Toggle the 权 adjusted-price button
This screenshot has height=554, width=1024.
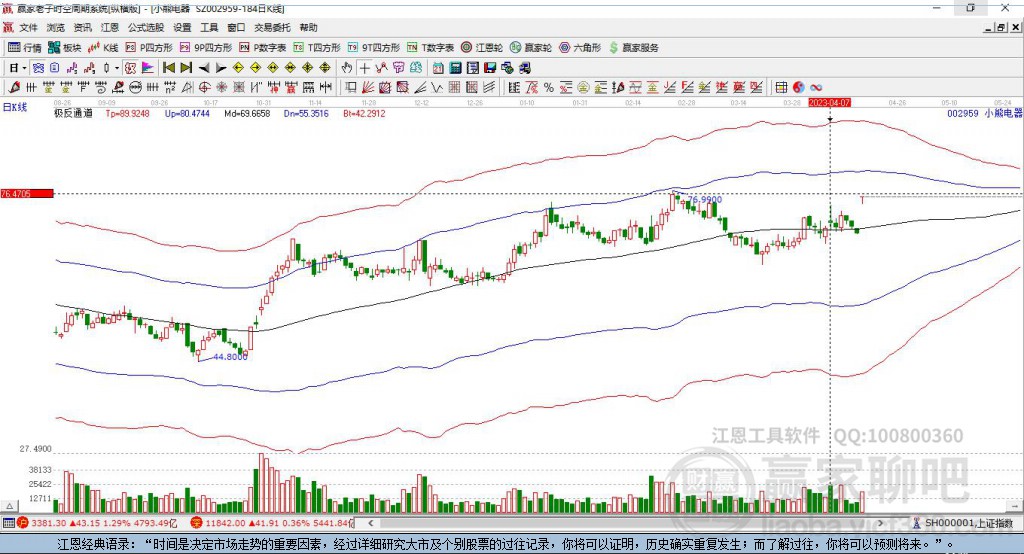coord(131,68)
